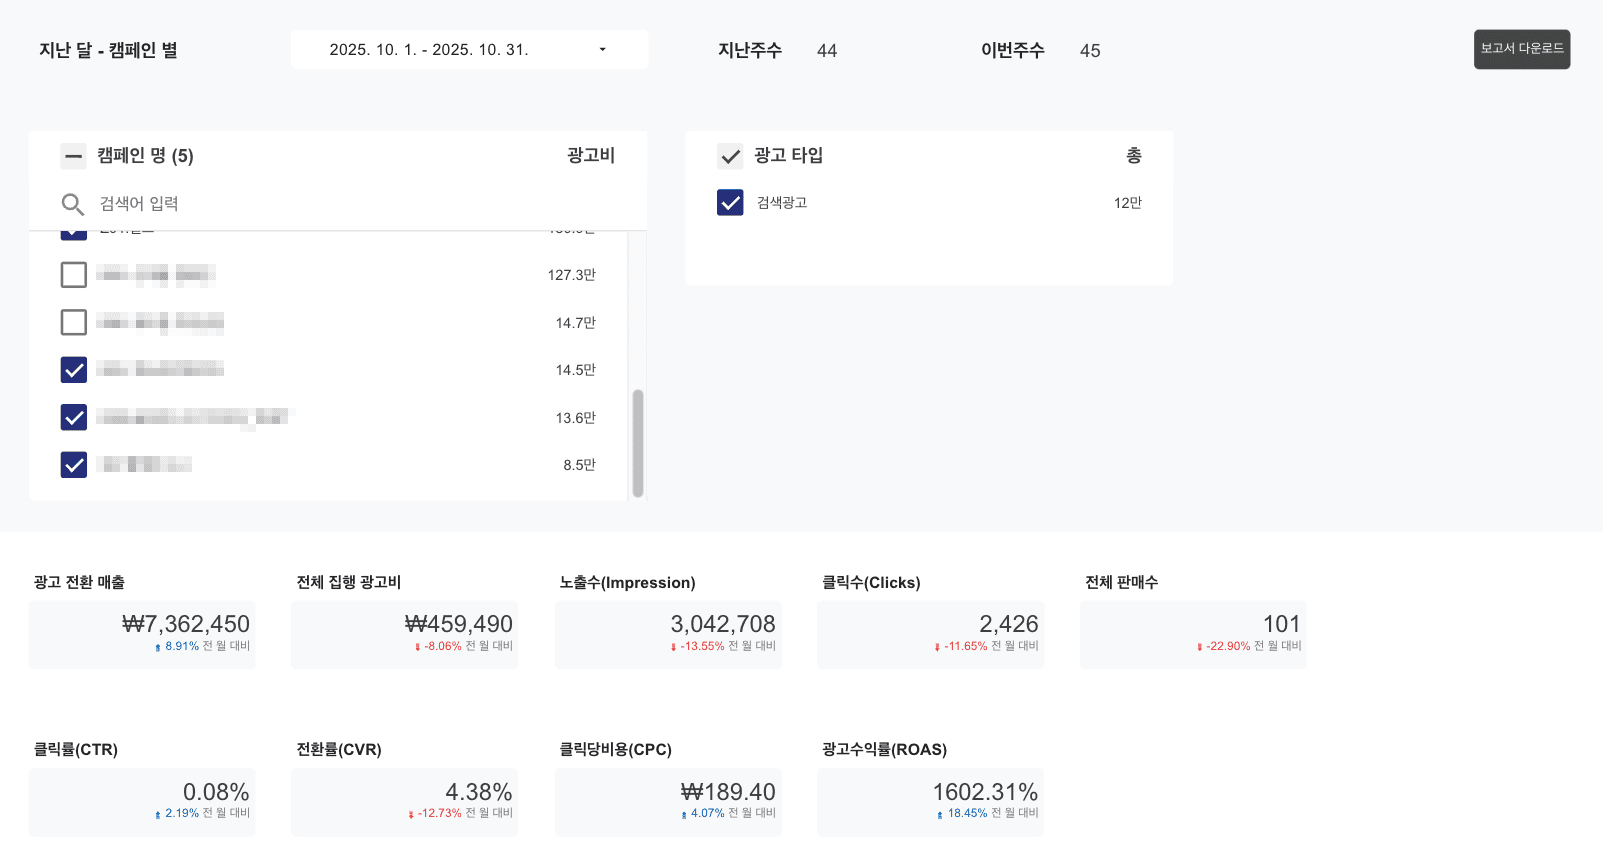
Task: Click the 광고 전환 매출 value ₩7,362,450
Action: (x=186, y=624)
